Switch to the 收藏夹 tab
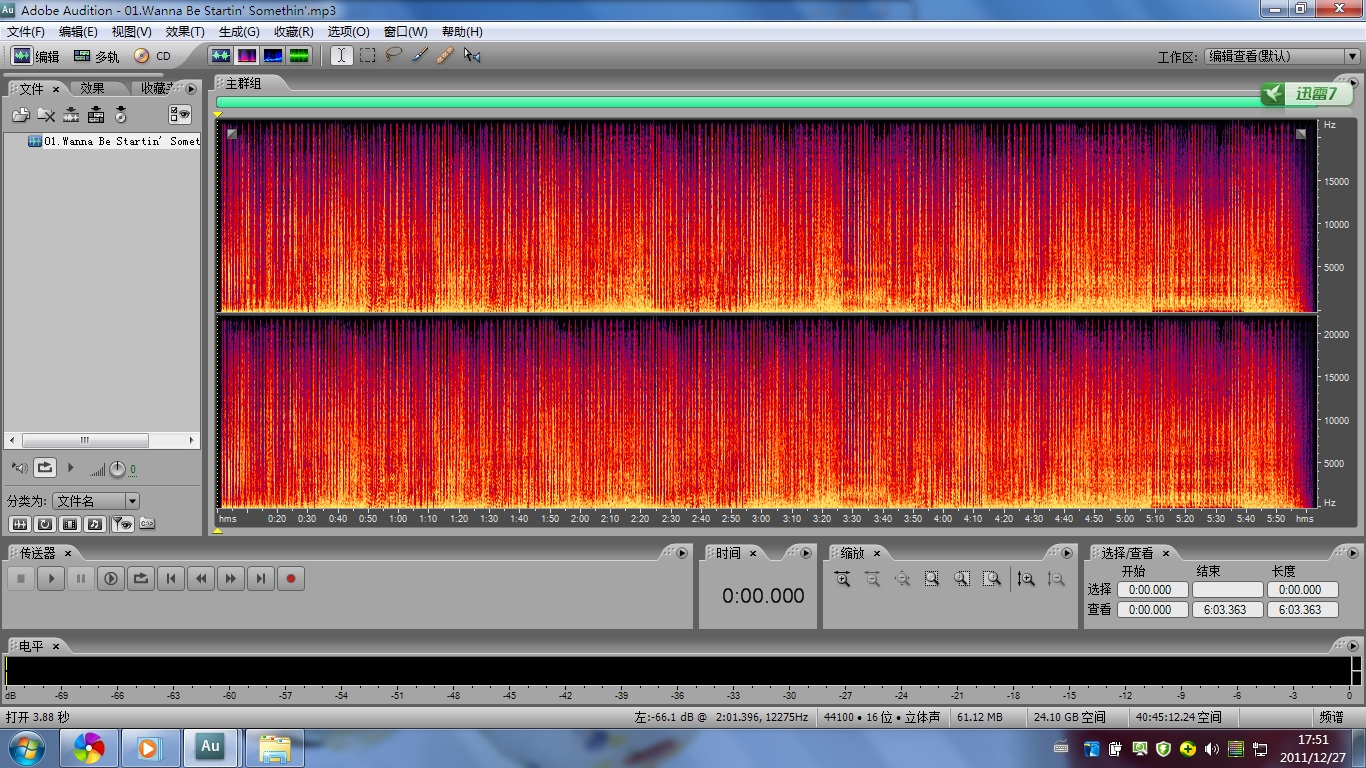1366x768 pixels. [155, 89]
